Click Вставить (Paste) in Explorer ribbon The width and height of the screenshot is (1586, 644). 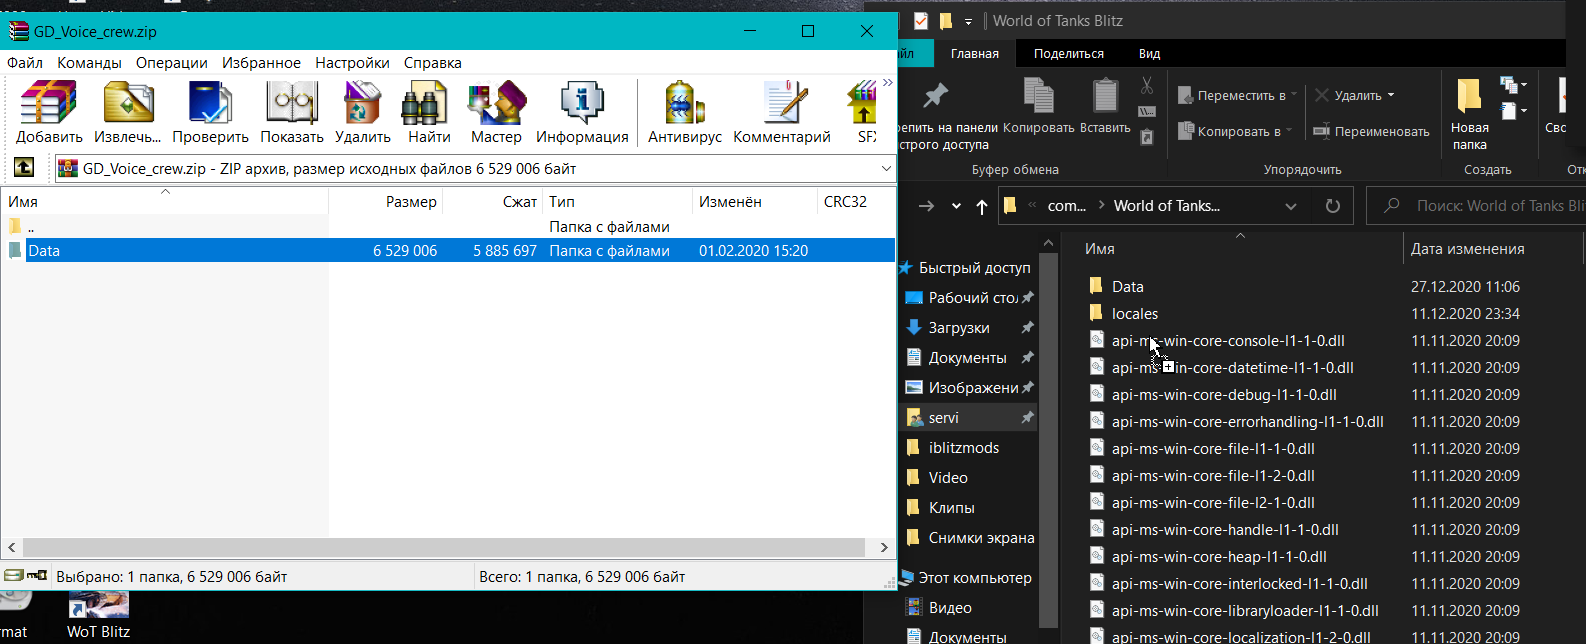[1105, 106]
